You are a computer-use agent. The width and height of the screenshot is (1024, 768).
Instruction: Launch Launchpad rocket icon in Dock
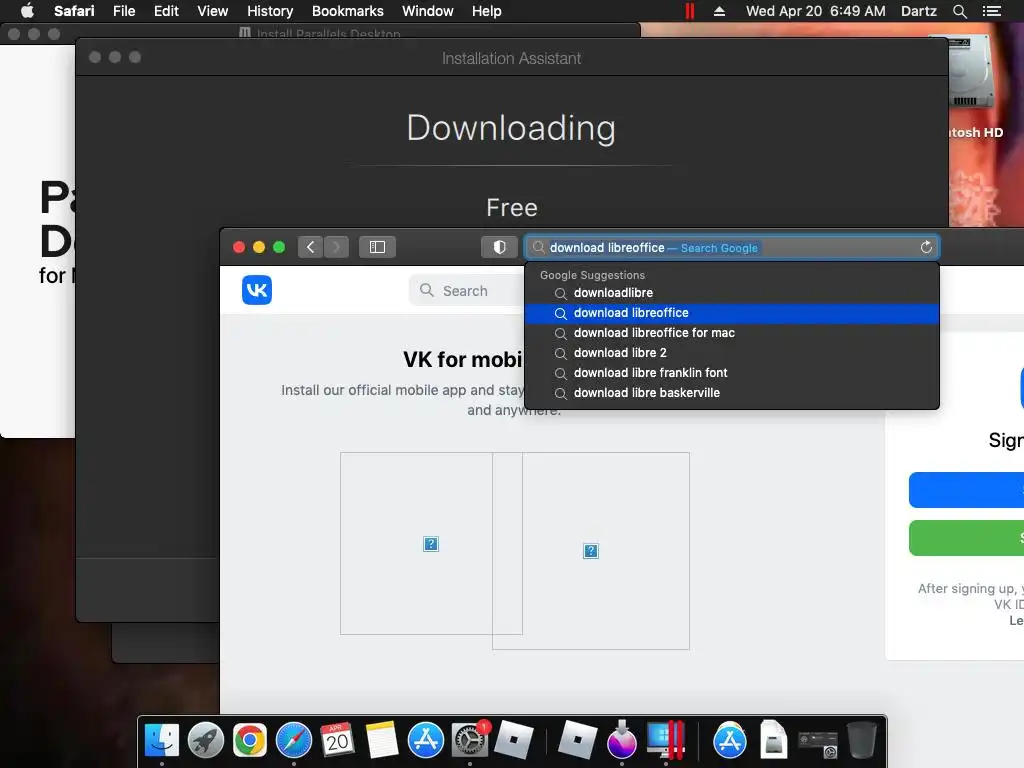(x=206, y=741)
